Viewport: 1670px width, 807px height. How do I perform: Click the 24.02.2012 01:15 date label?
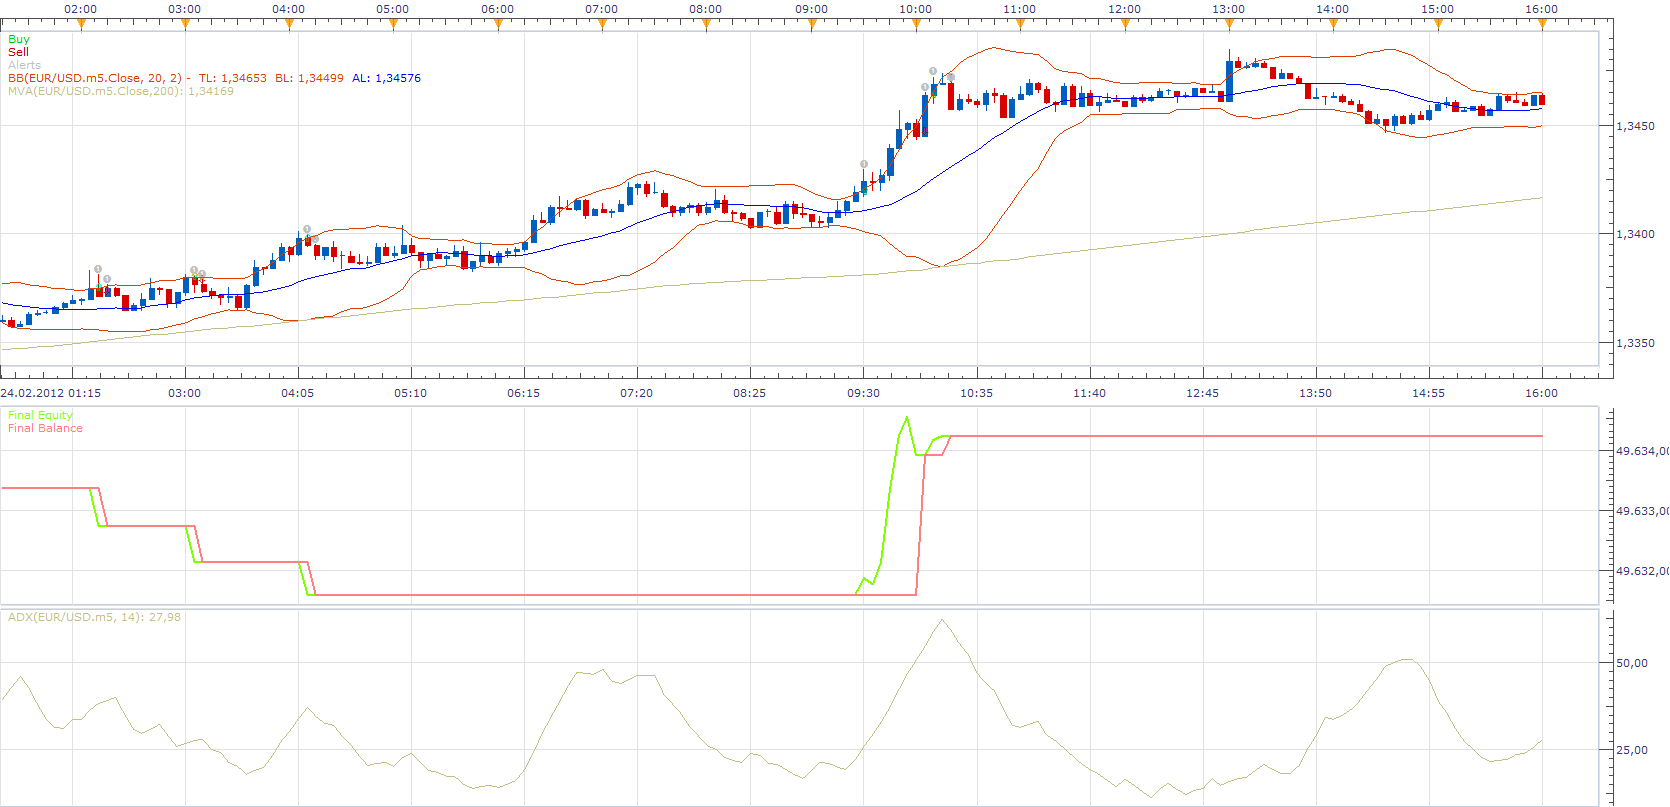pyautogui.click(x=51, y=393)
